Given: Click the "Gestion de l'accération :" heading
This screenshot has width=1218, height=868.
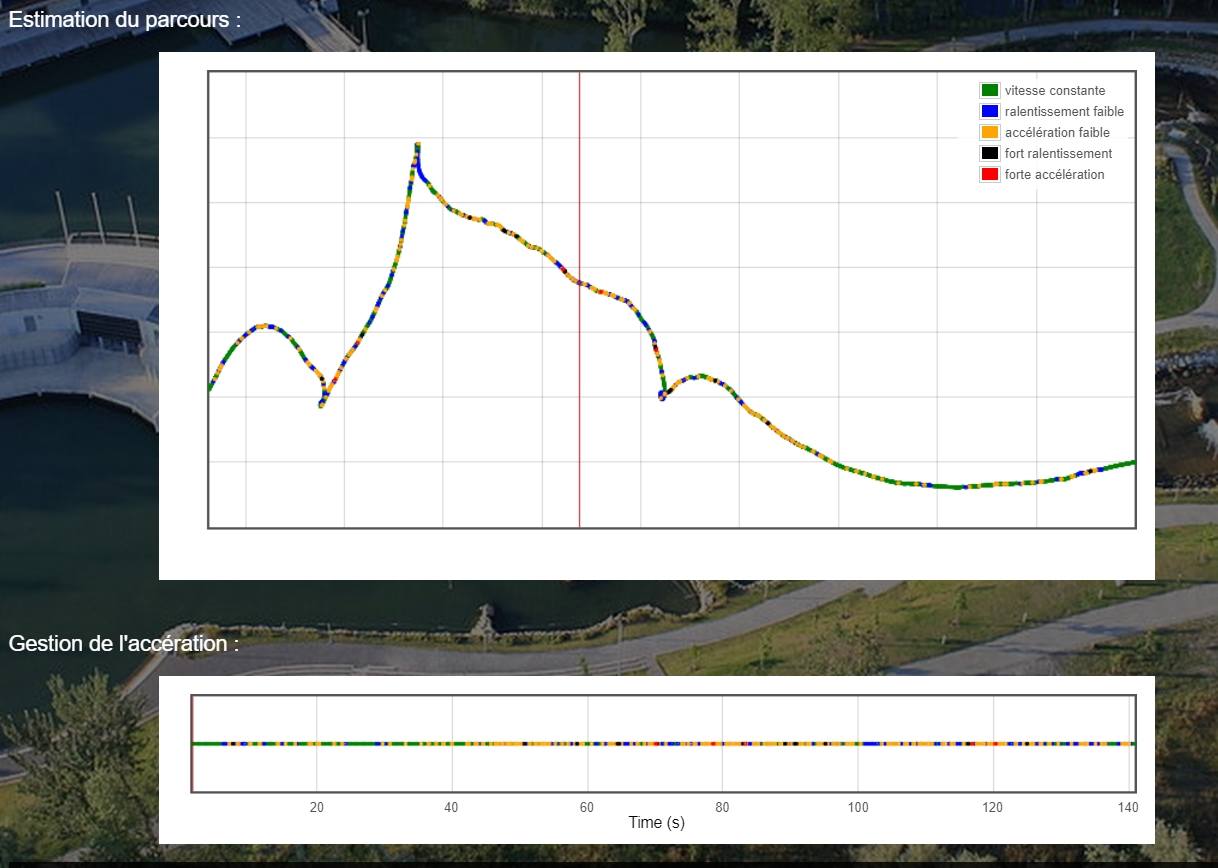Looking at the screenshot, I should (124, 643).
